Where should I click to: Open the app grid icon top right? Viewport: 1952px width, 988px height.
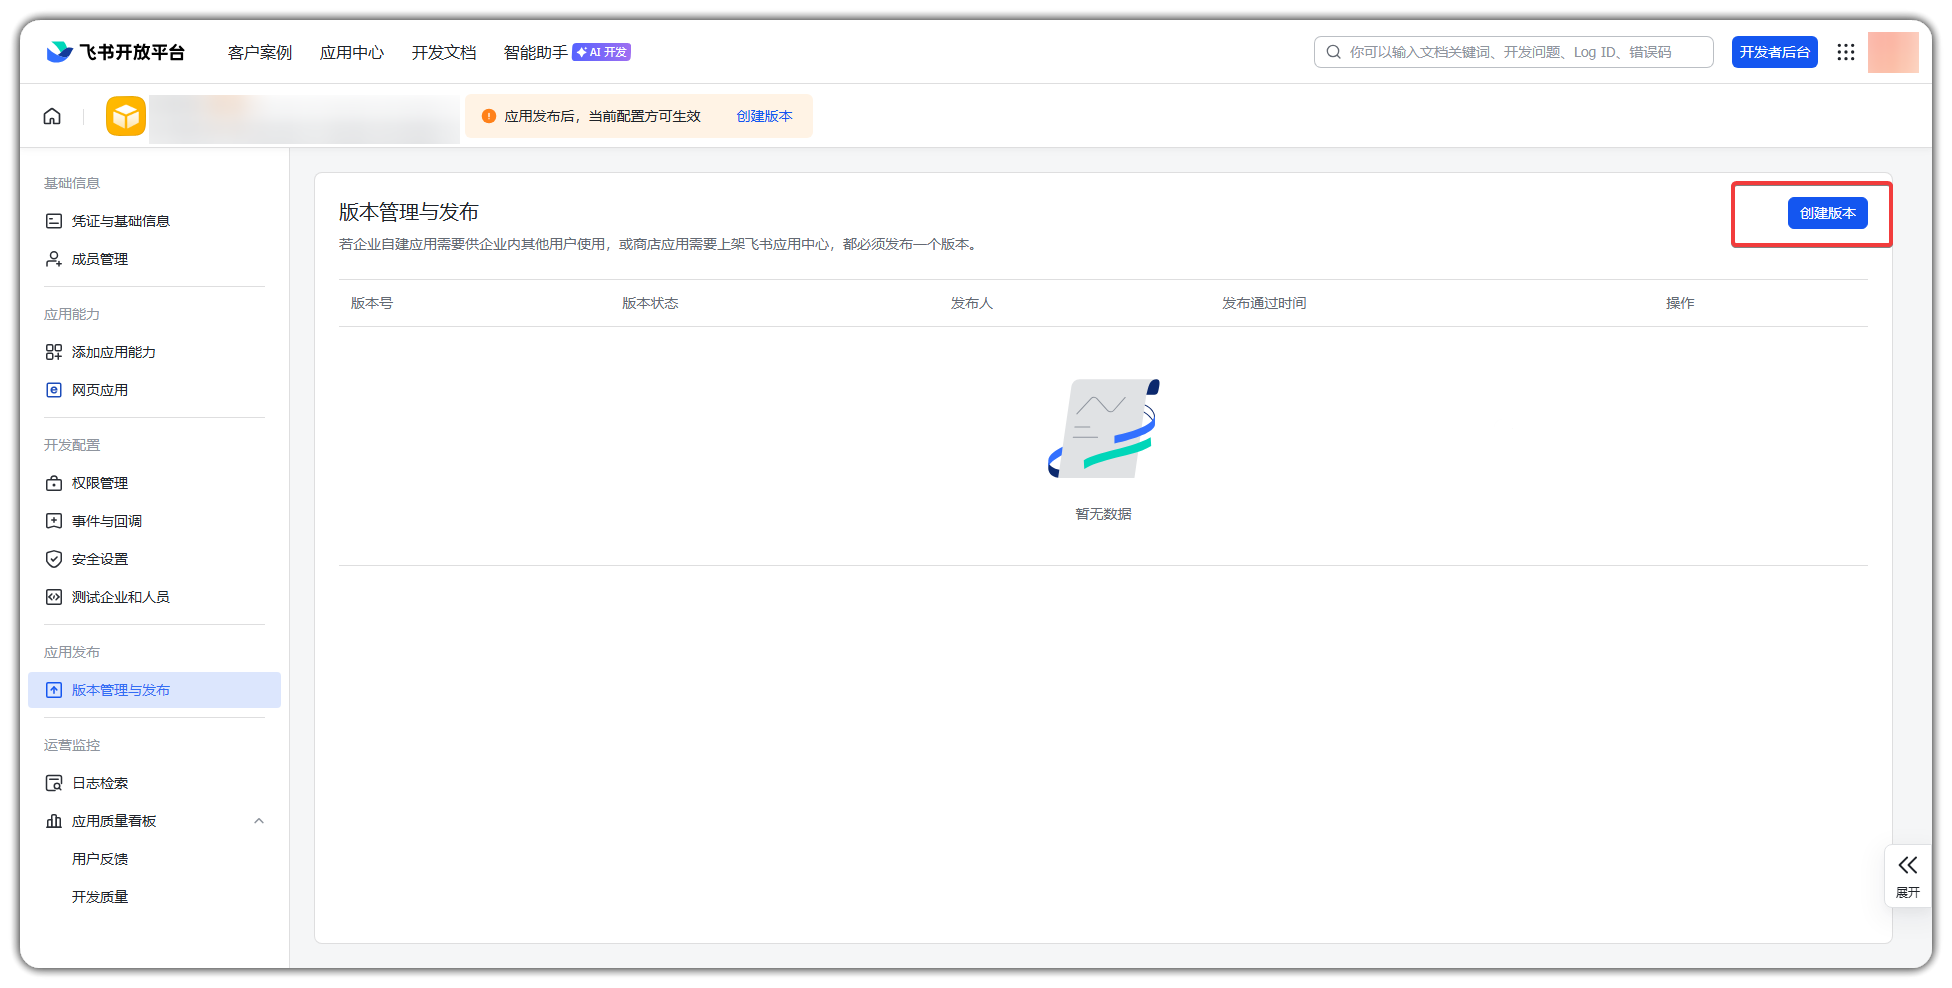[1846, 51]
